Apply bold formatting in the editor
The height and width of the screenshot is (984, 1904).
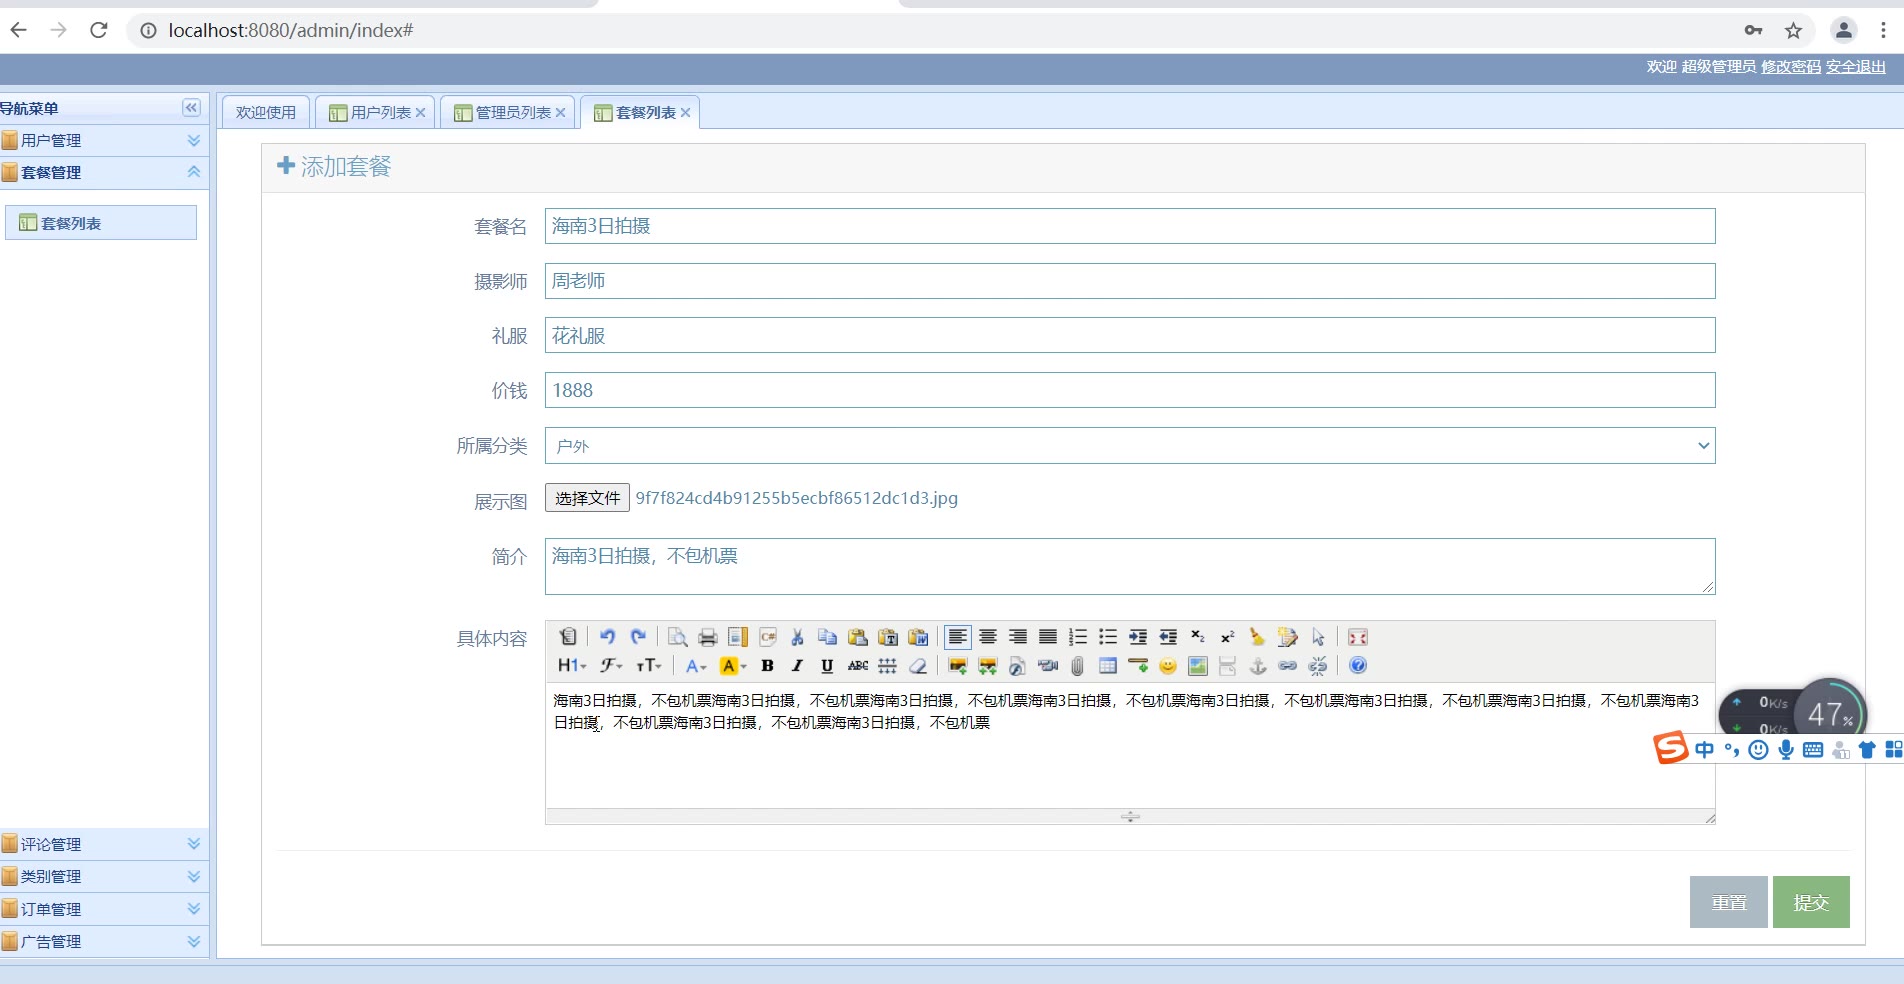pyautogui.click(x=767, y=666)
